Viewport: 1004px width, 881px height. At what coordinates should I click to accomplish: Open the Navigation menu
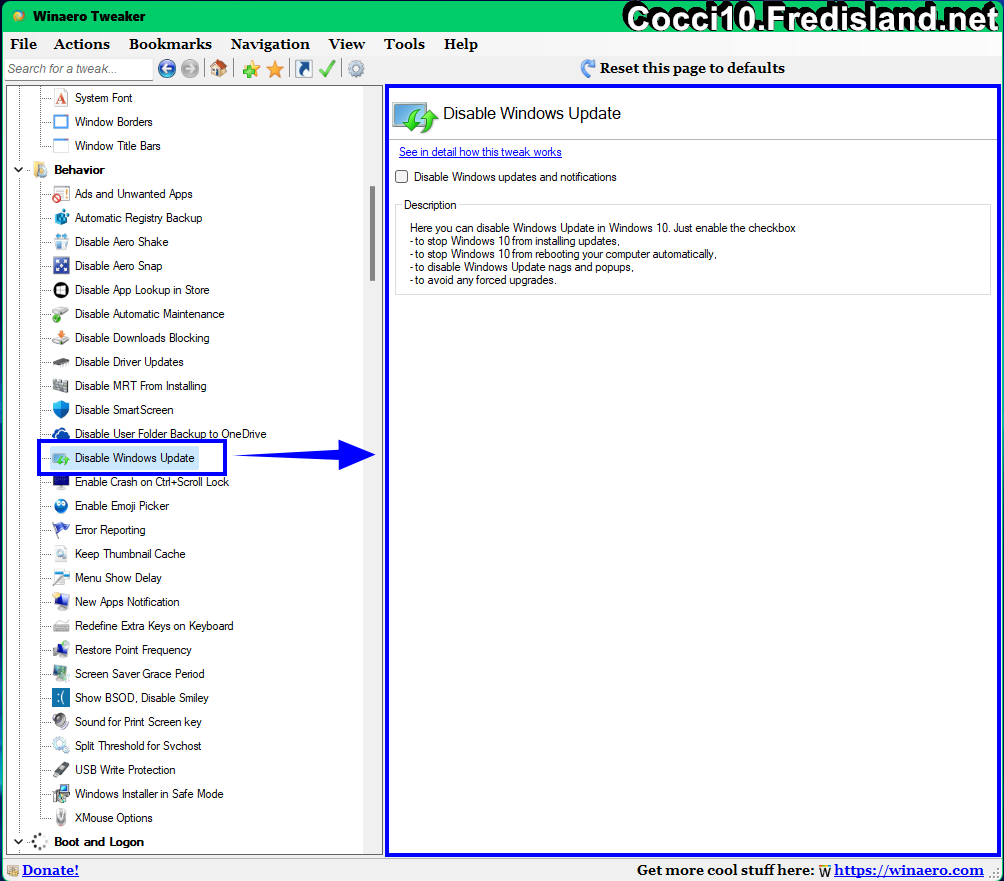[270, 44]
